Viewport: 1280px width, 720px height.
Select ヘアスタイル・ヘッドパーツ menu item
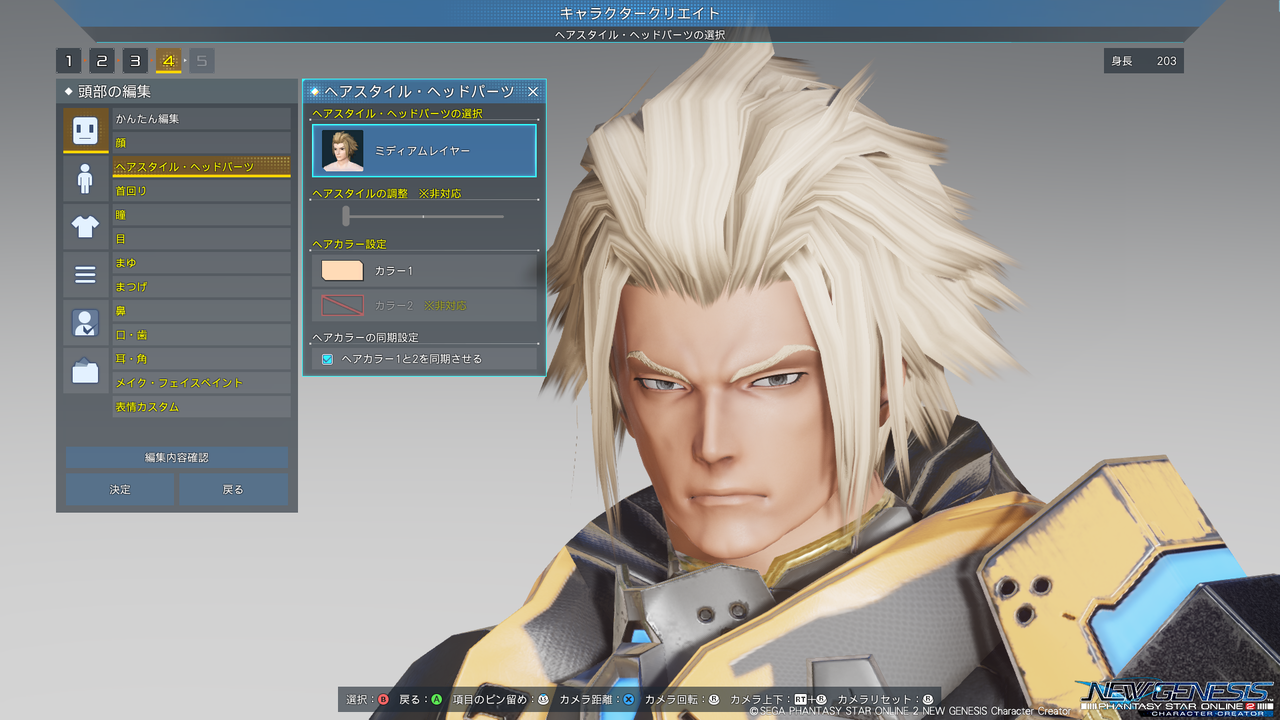pos(201,167)
